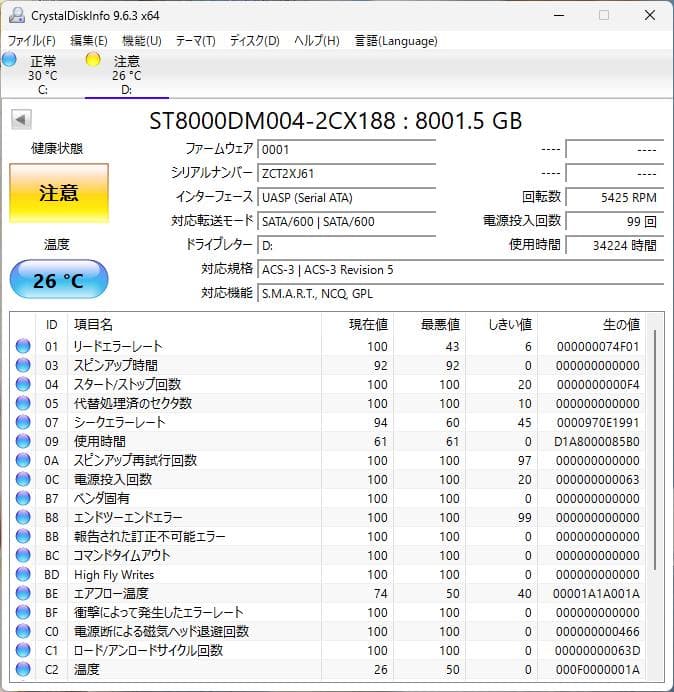Click the firmware field showing 0001
This screenshot has width=674, height=692.
pos(346,149)
